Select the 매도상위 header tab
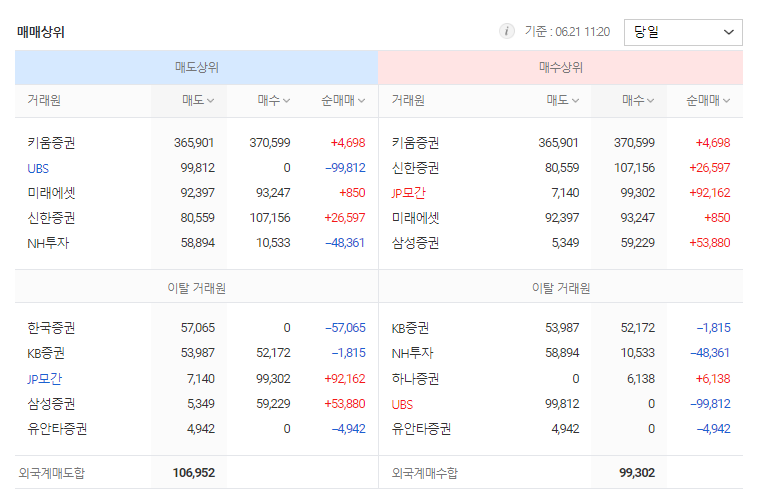Image resolution: width=757 pixels, height=501 pixels. (x=196, y=68)
